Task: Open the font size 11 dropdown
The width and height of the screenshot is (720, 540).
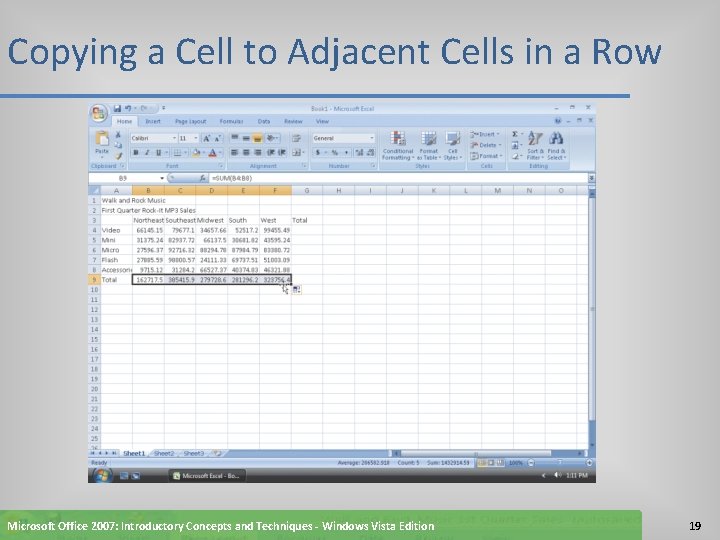Action: tap(196, 138)
